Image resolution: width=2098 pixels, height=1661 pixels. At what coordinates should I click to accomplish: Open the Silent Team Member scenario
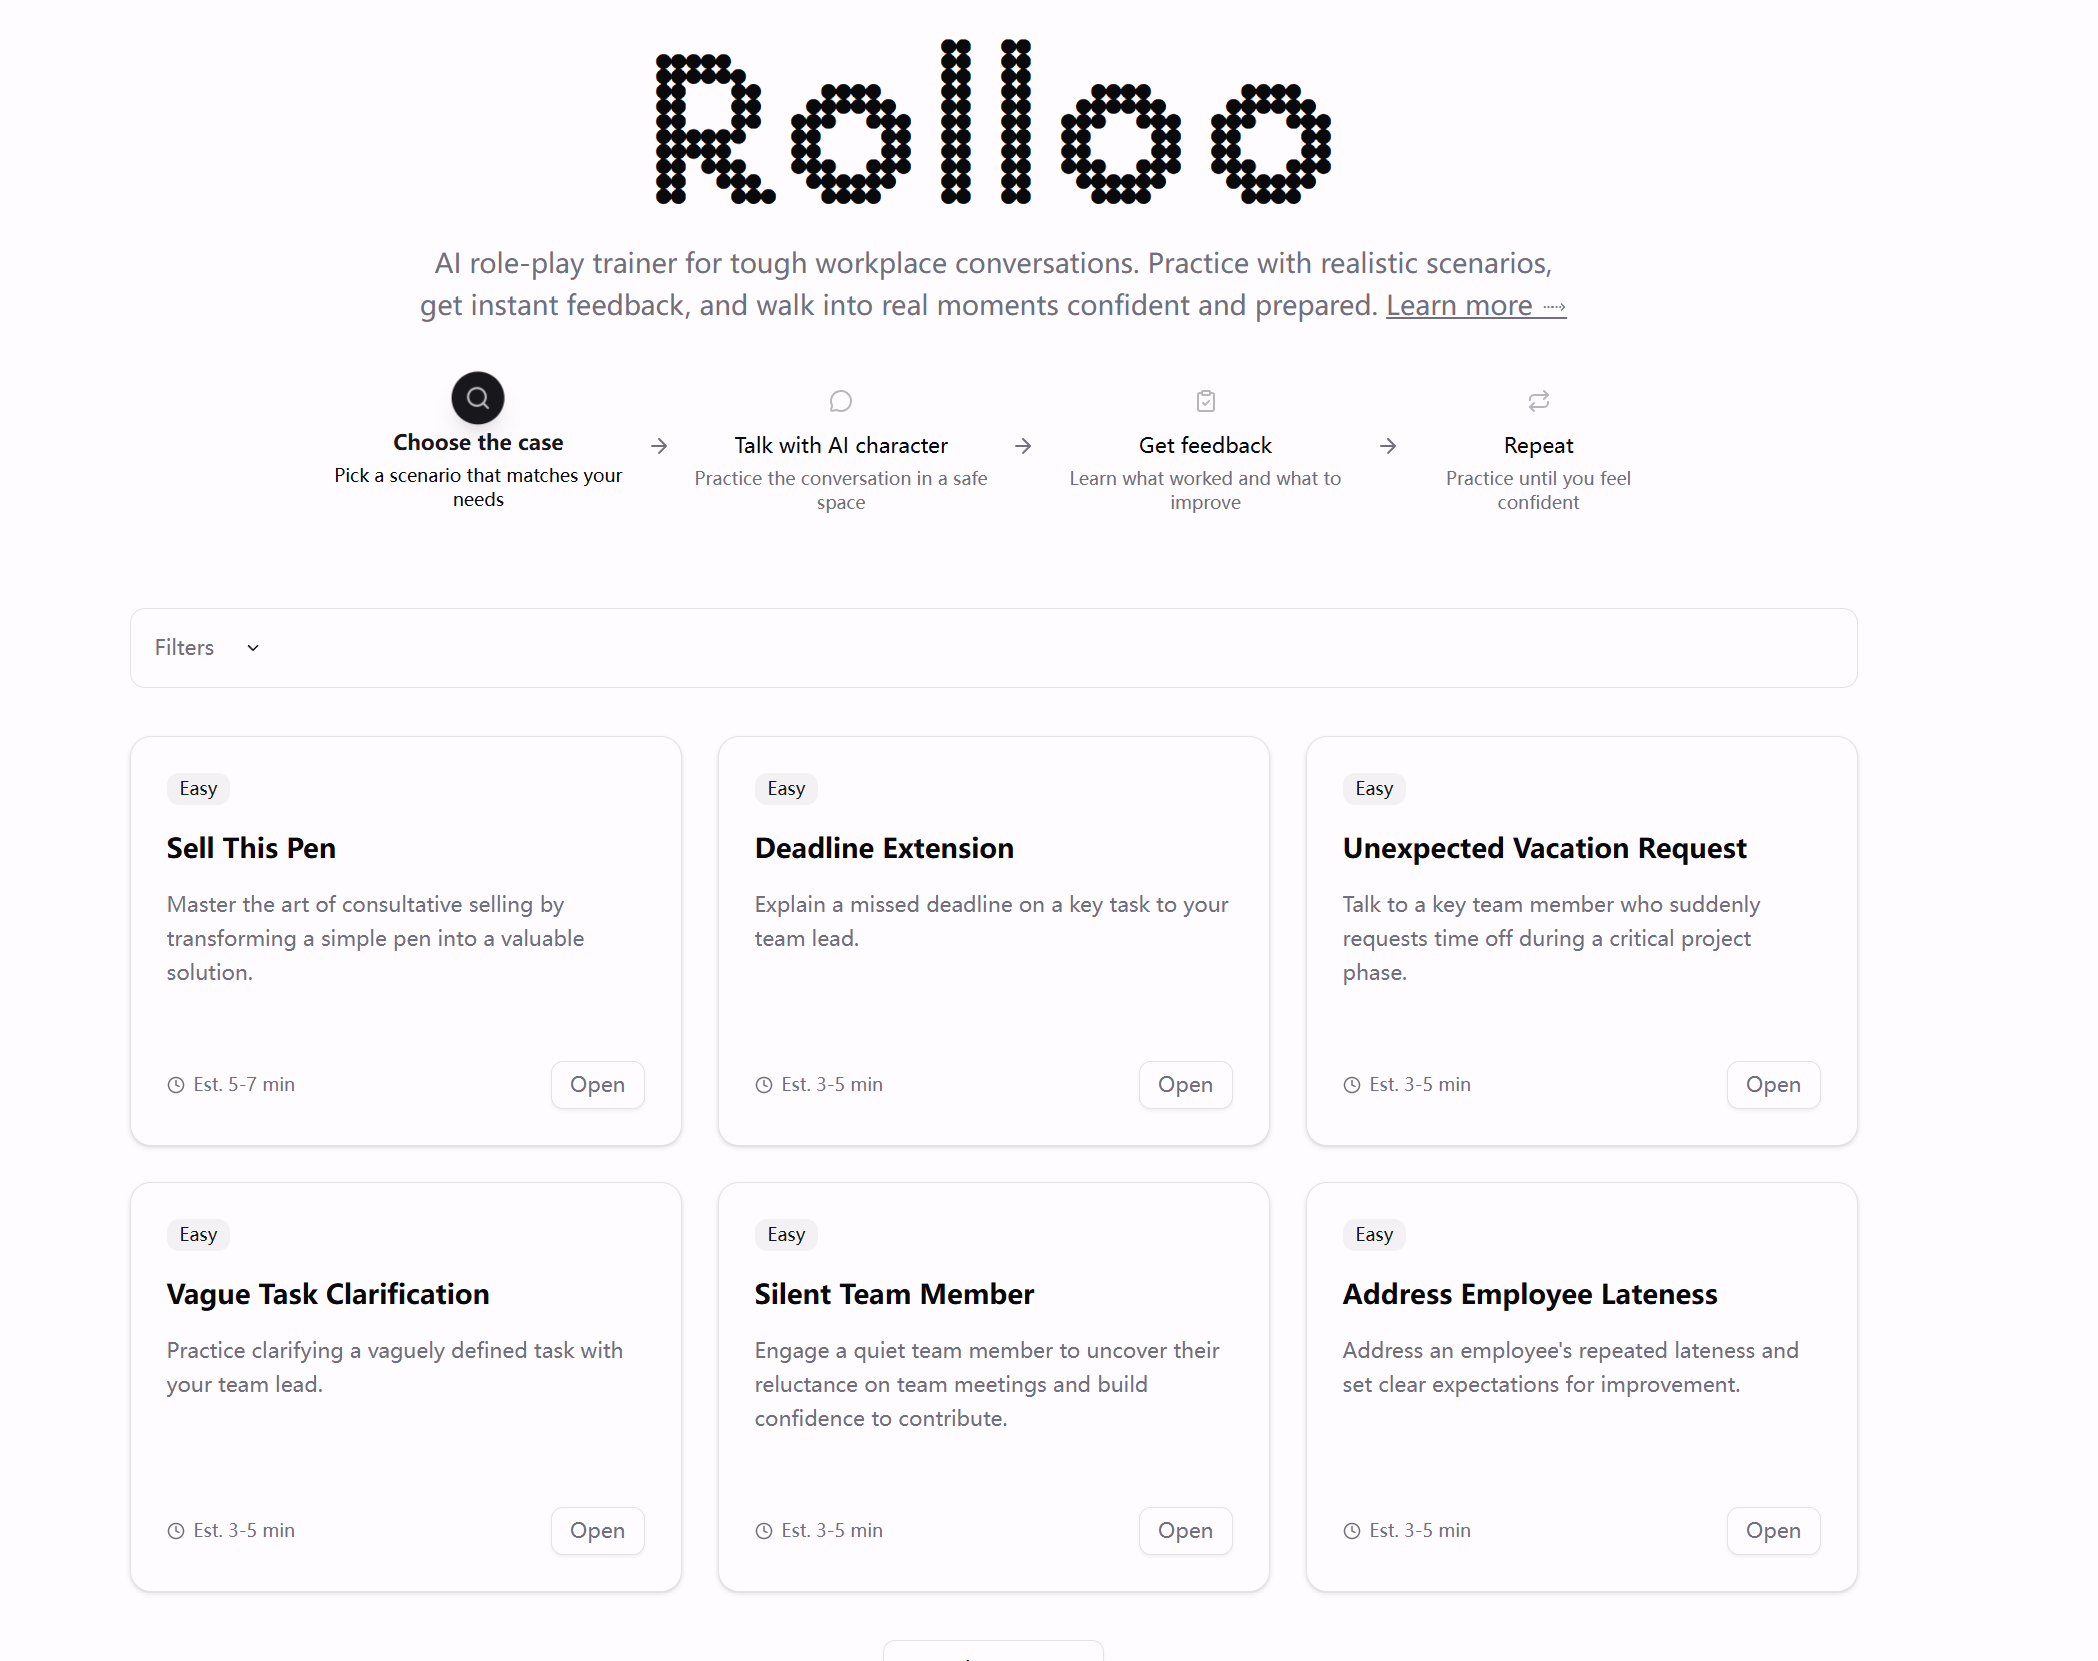point(1185,1531)
